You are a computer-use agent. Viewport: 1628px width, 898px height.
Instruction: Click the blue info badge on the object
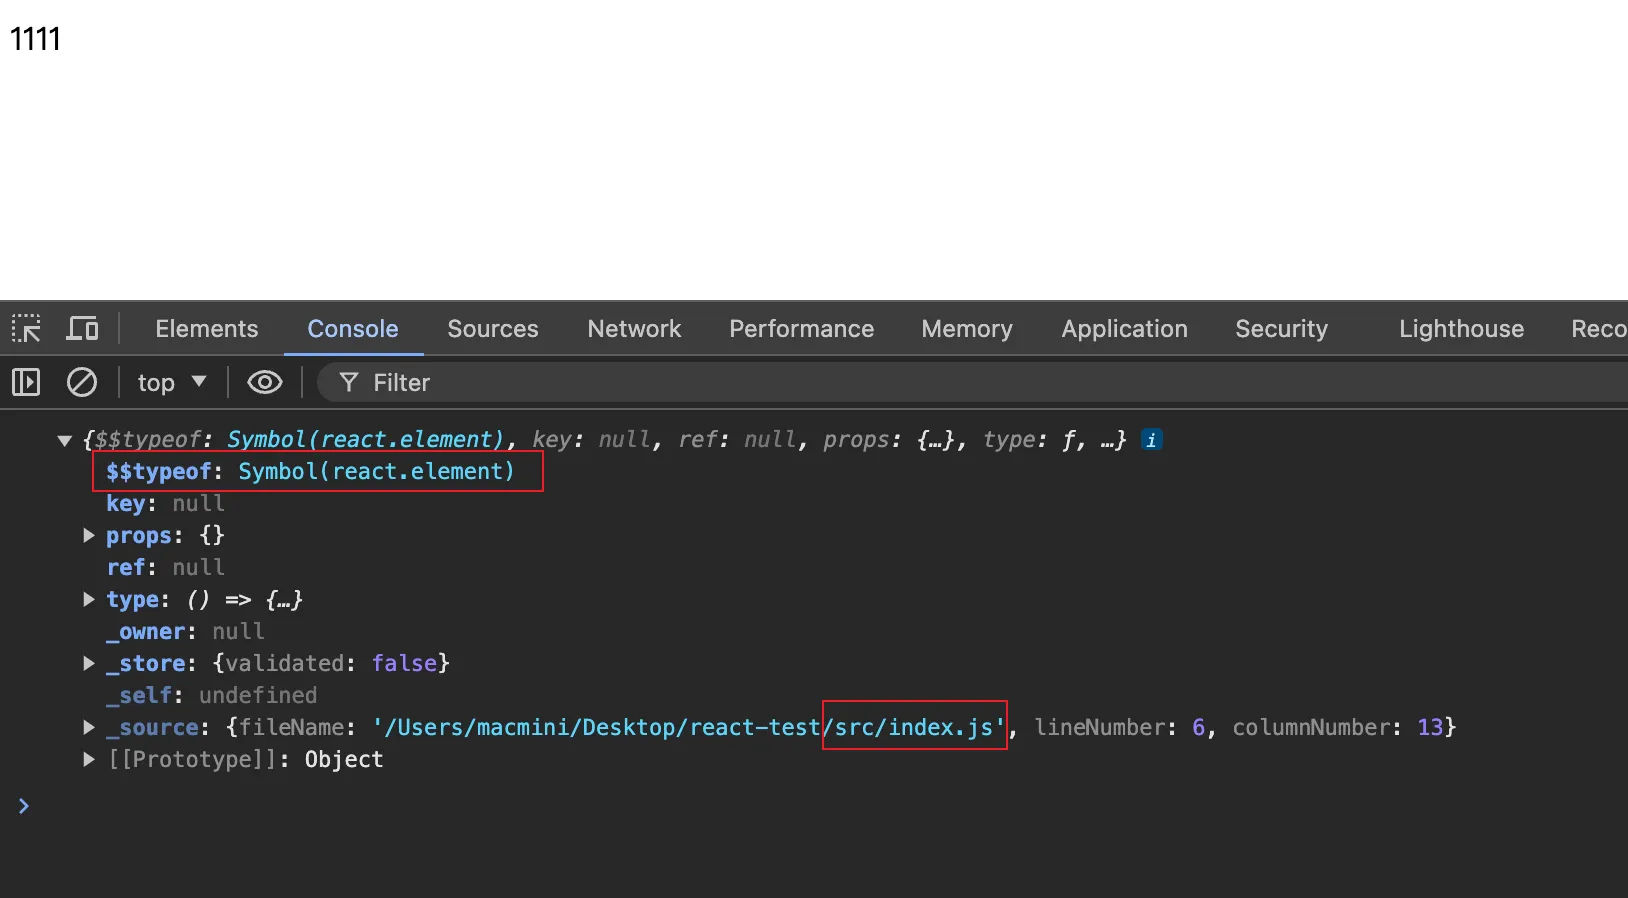point(1151,440)
